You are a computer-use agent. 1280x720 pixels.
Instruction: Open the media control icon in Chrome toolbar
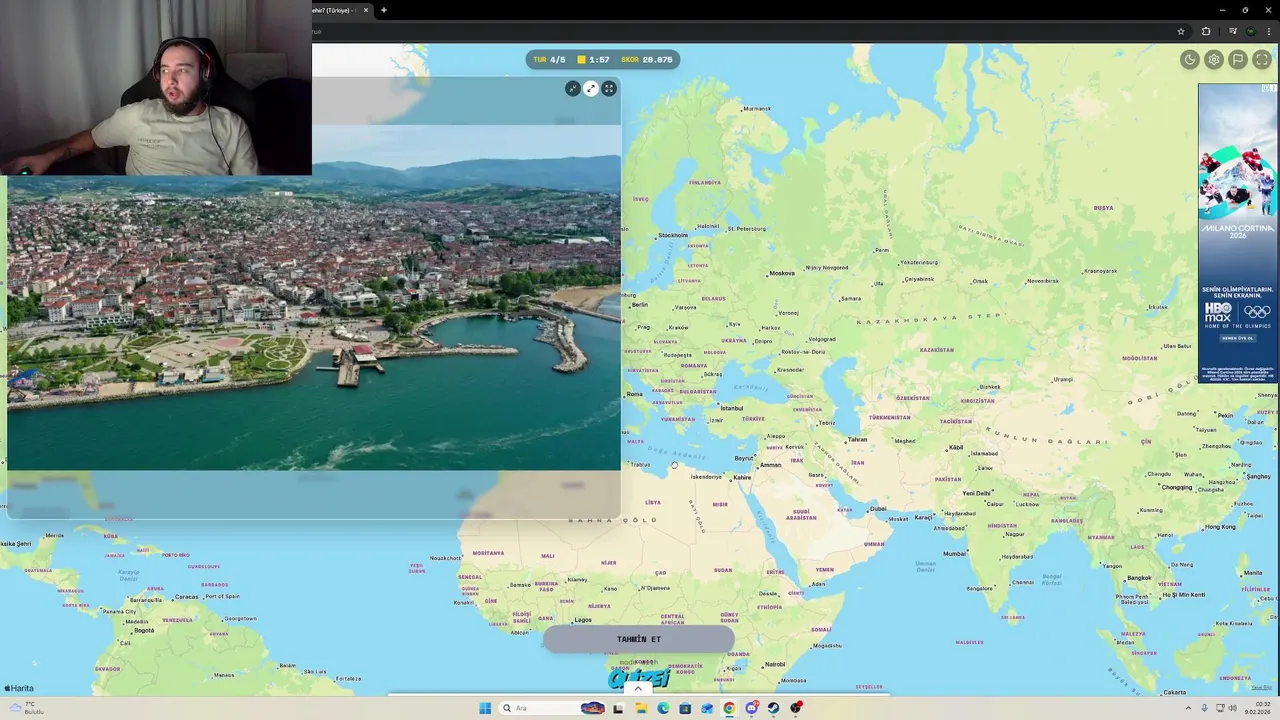click(x=1232, y=31)
